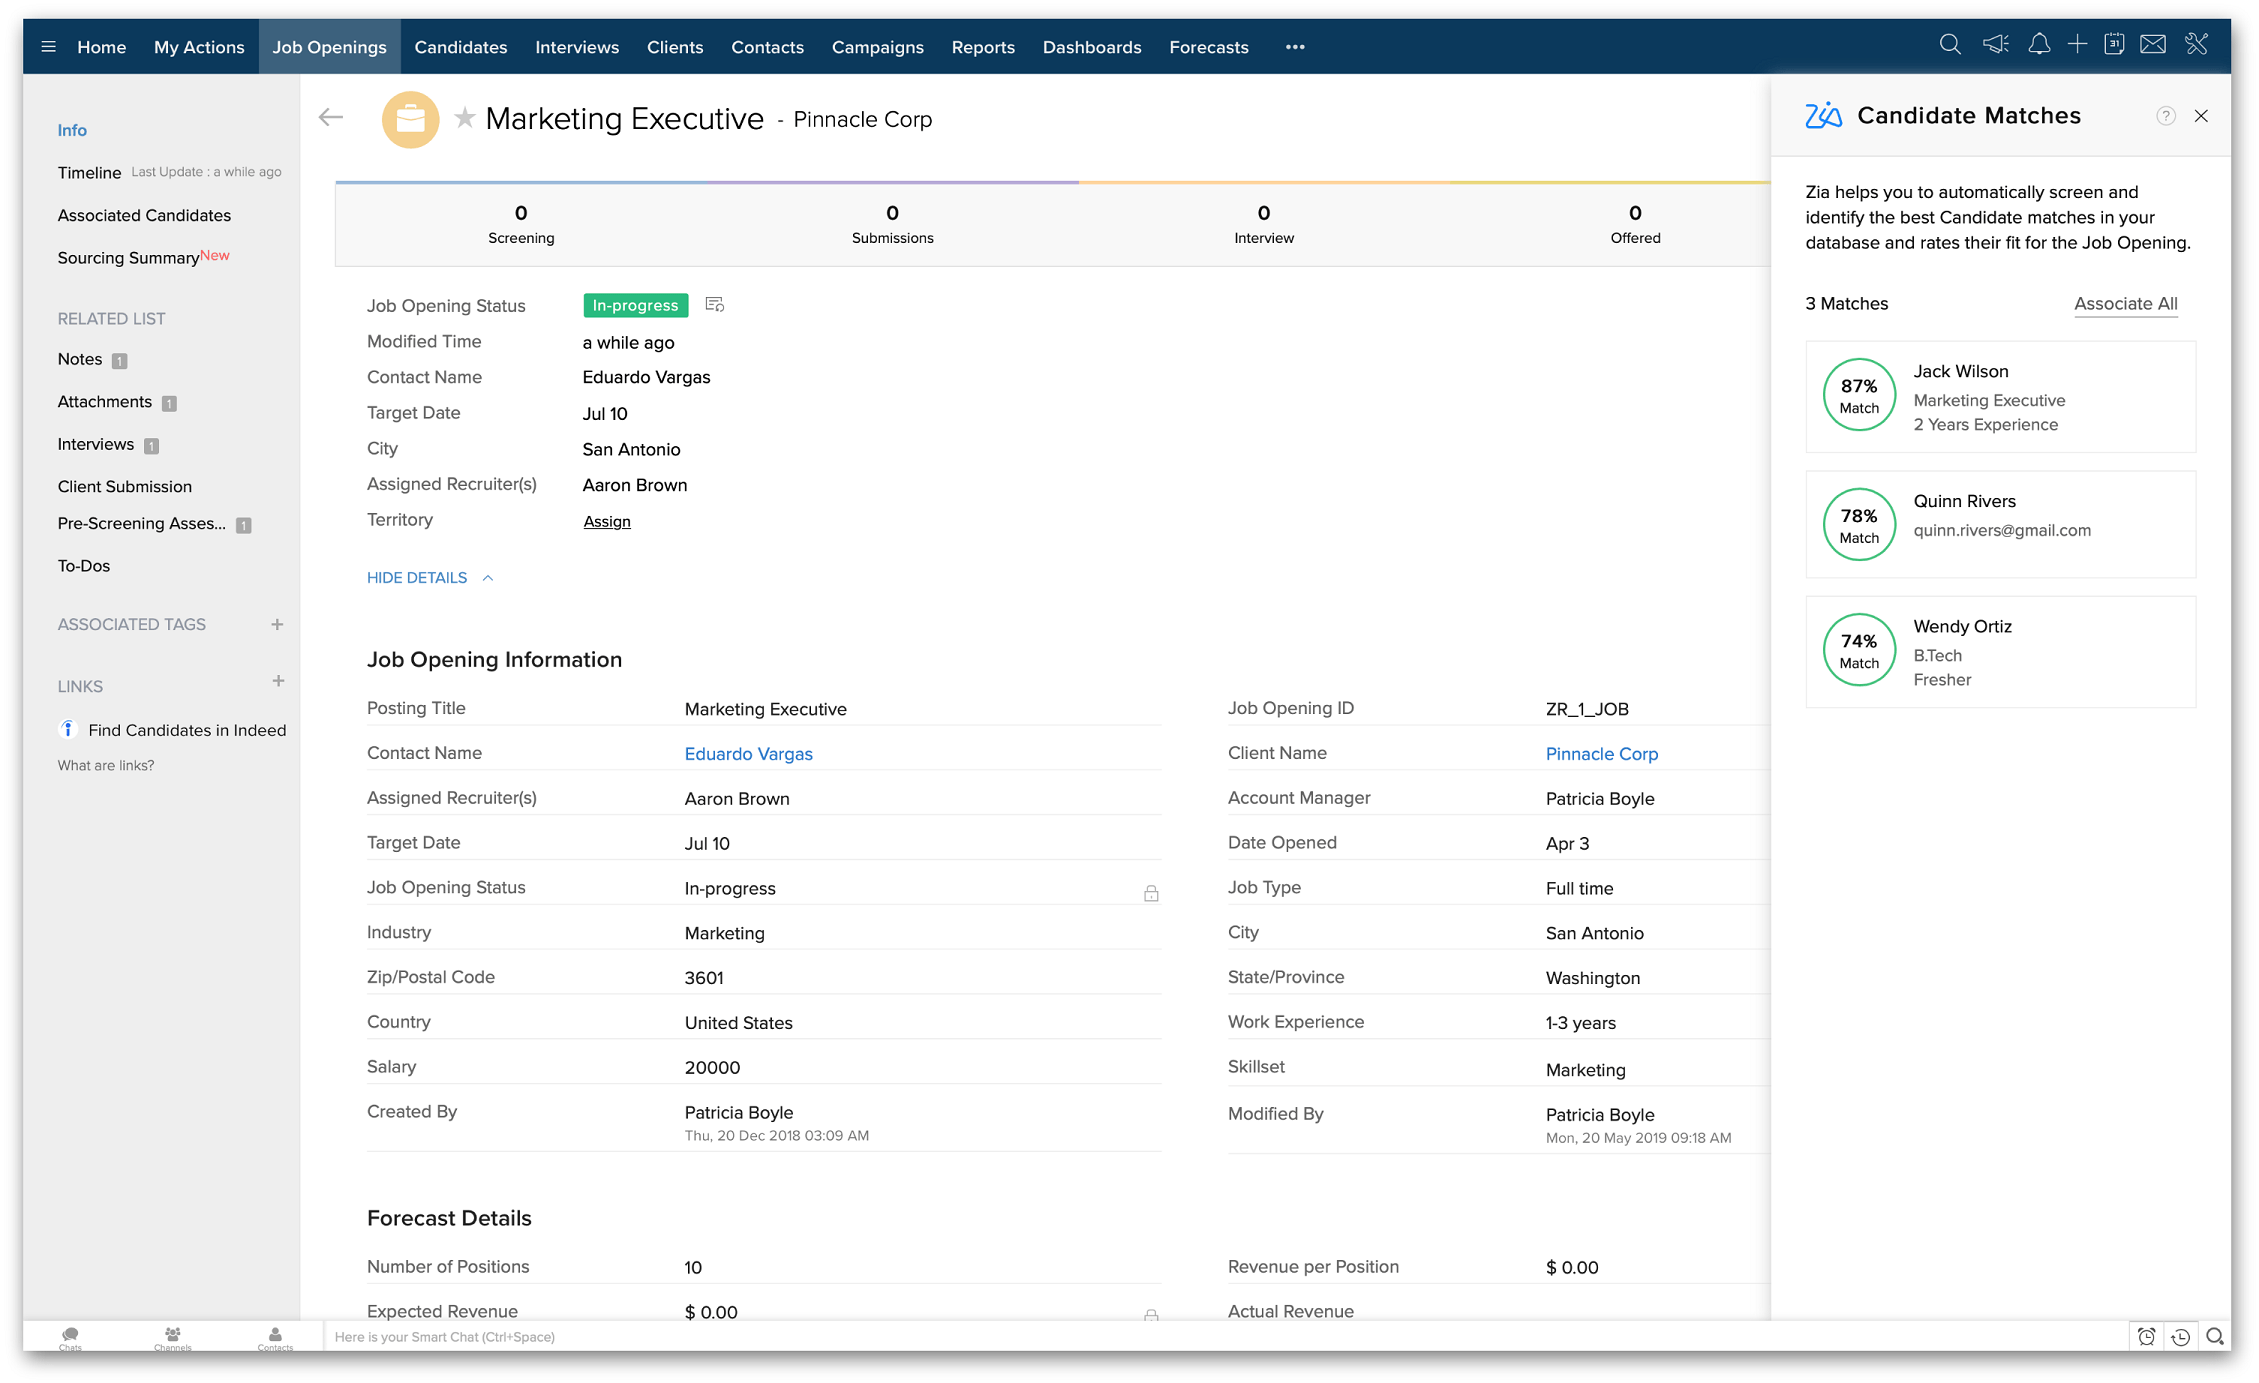Image resolution: width=2259 pixels, height=1383 pixels.
Task: Open Pinnacle Corp client link
Action: click(x=1602, y=754)
